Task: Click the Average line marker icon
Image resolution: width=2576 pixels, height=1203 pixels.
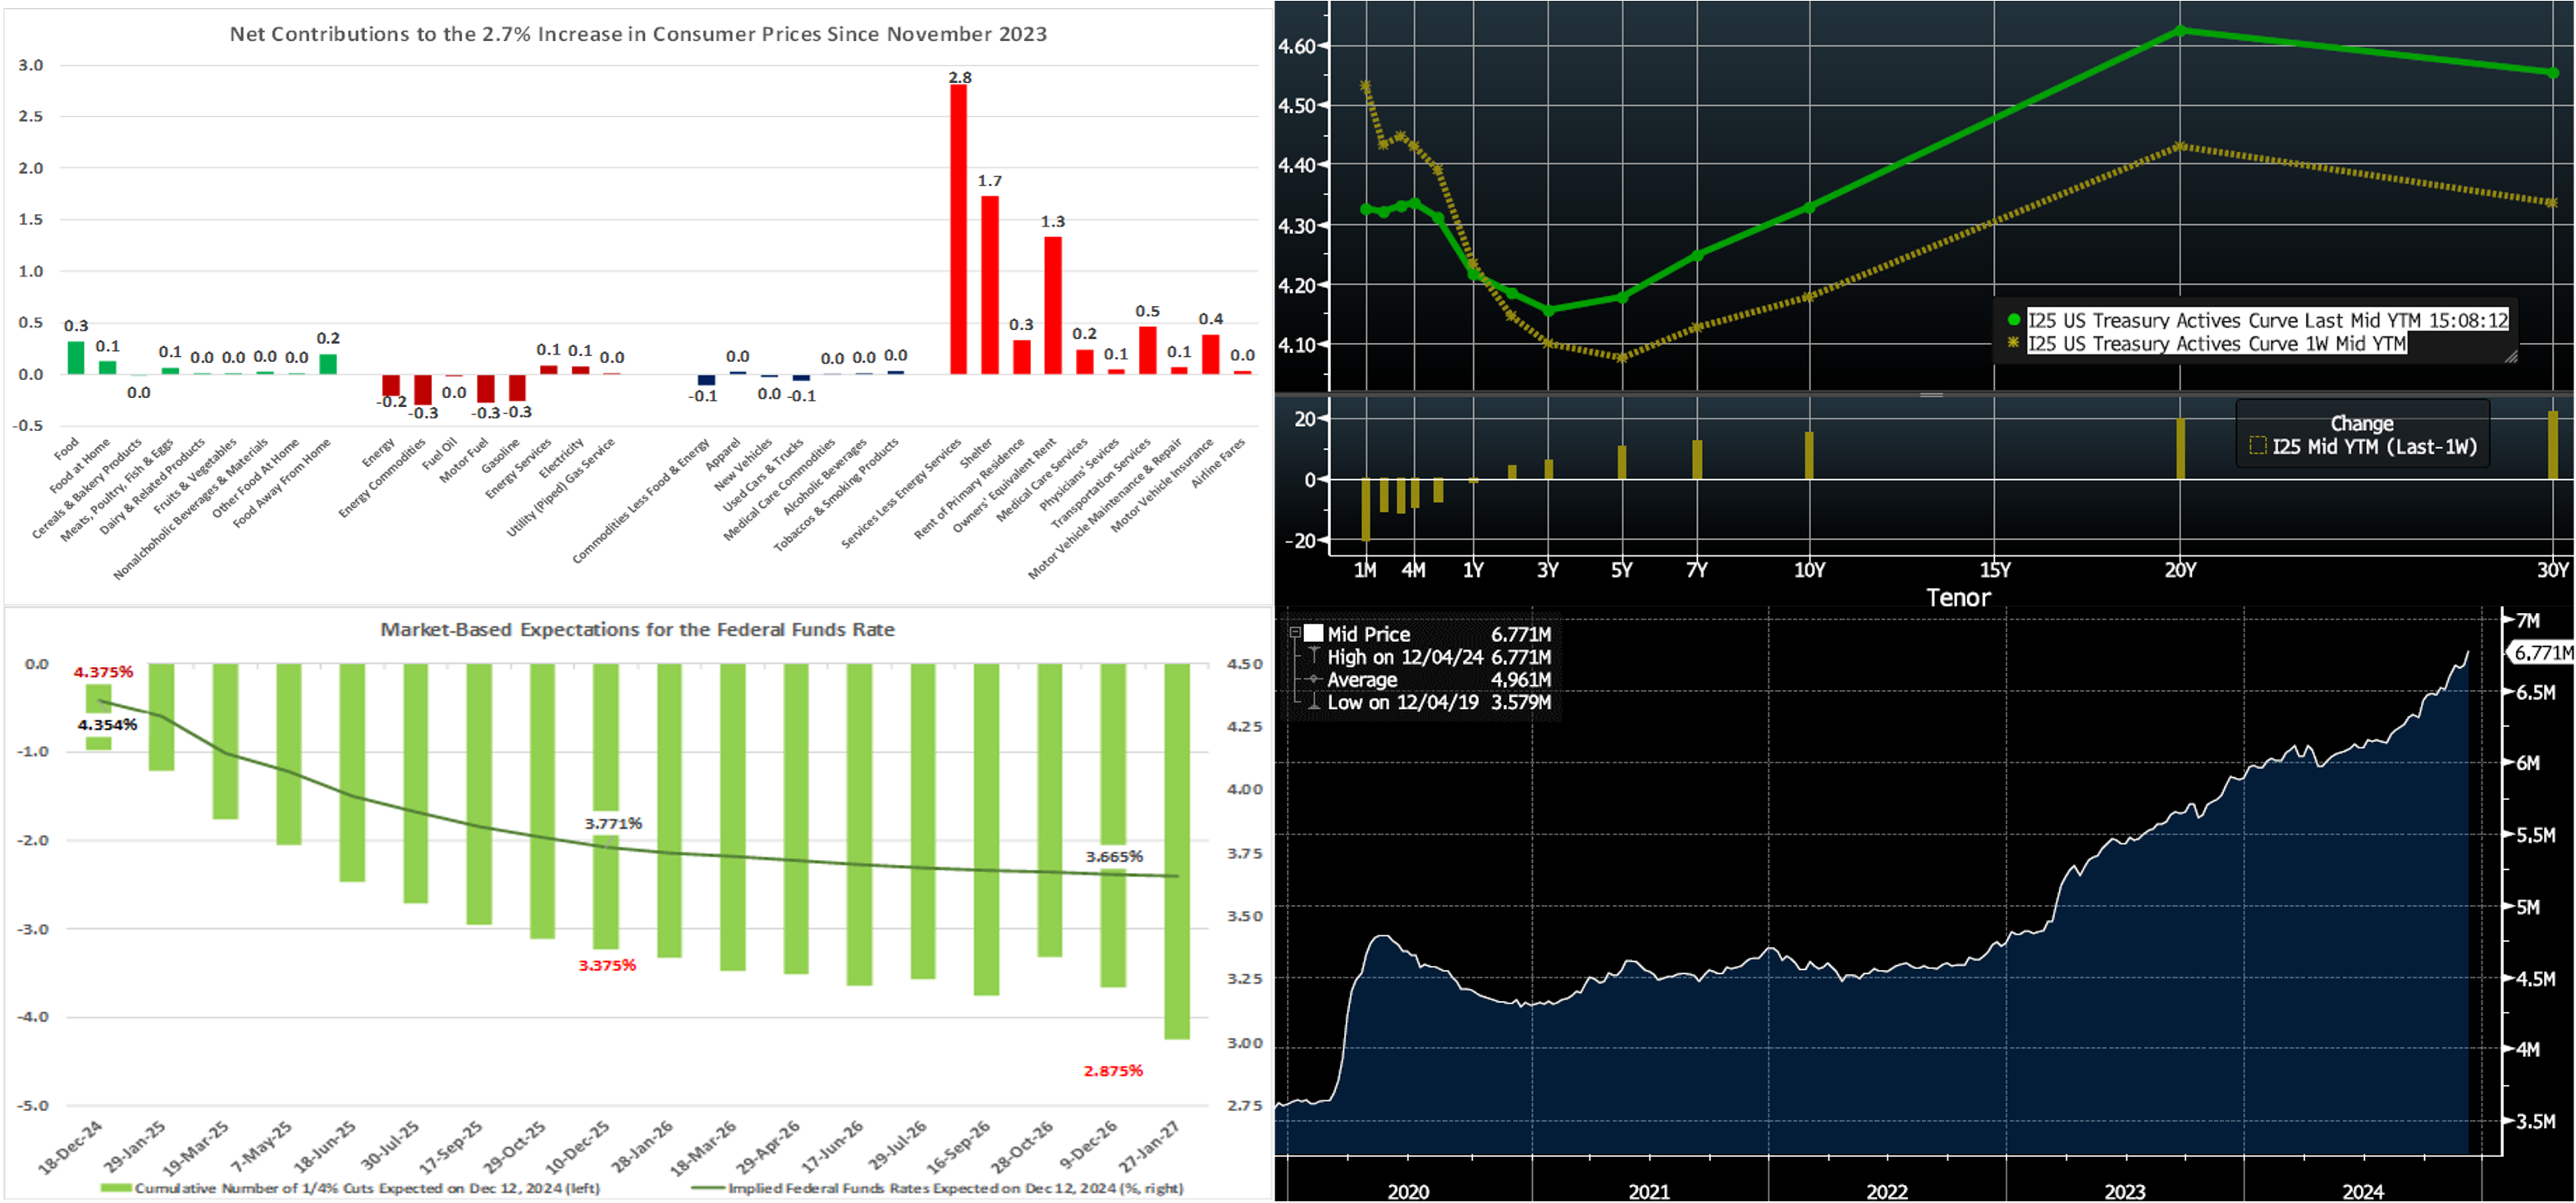Action: [1313, 679]
